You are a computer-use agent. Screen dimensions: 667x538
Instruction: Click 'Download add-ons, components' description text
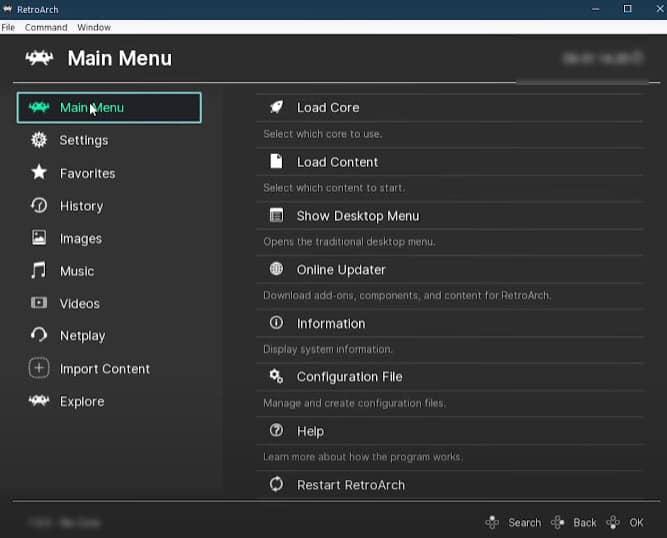click(x=407, y=295)
